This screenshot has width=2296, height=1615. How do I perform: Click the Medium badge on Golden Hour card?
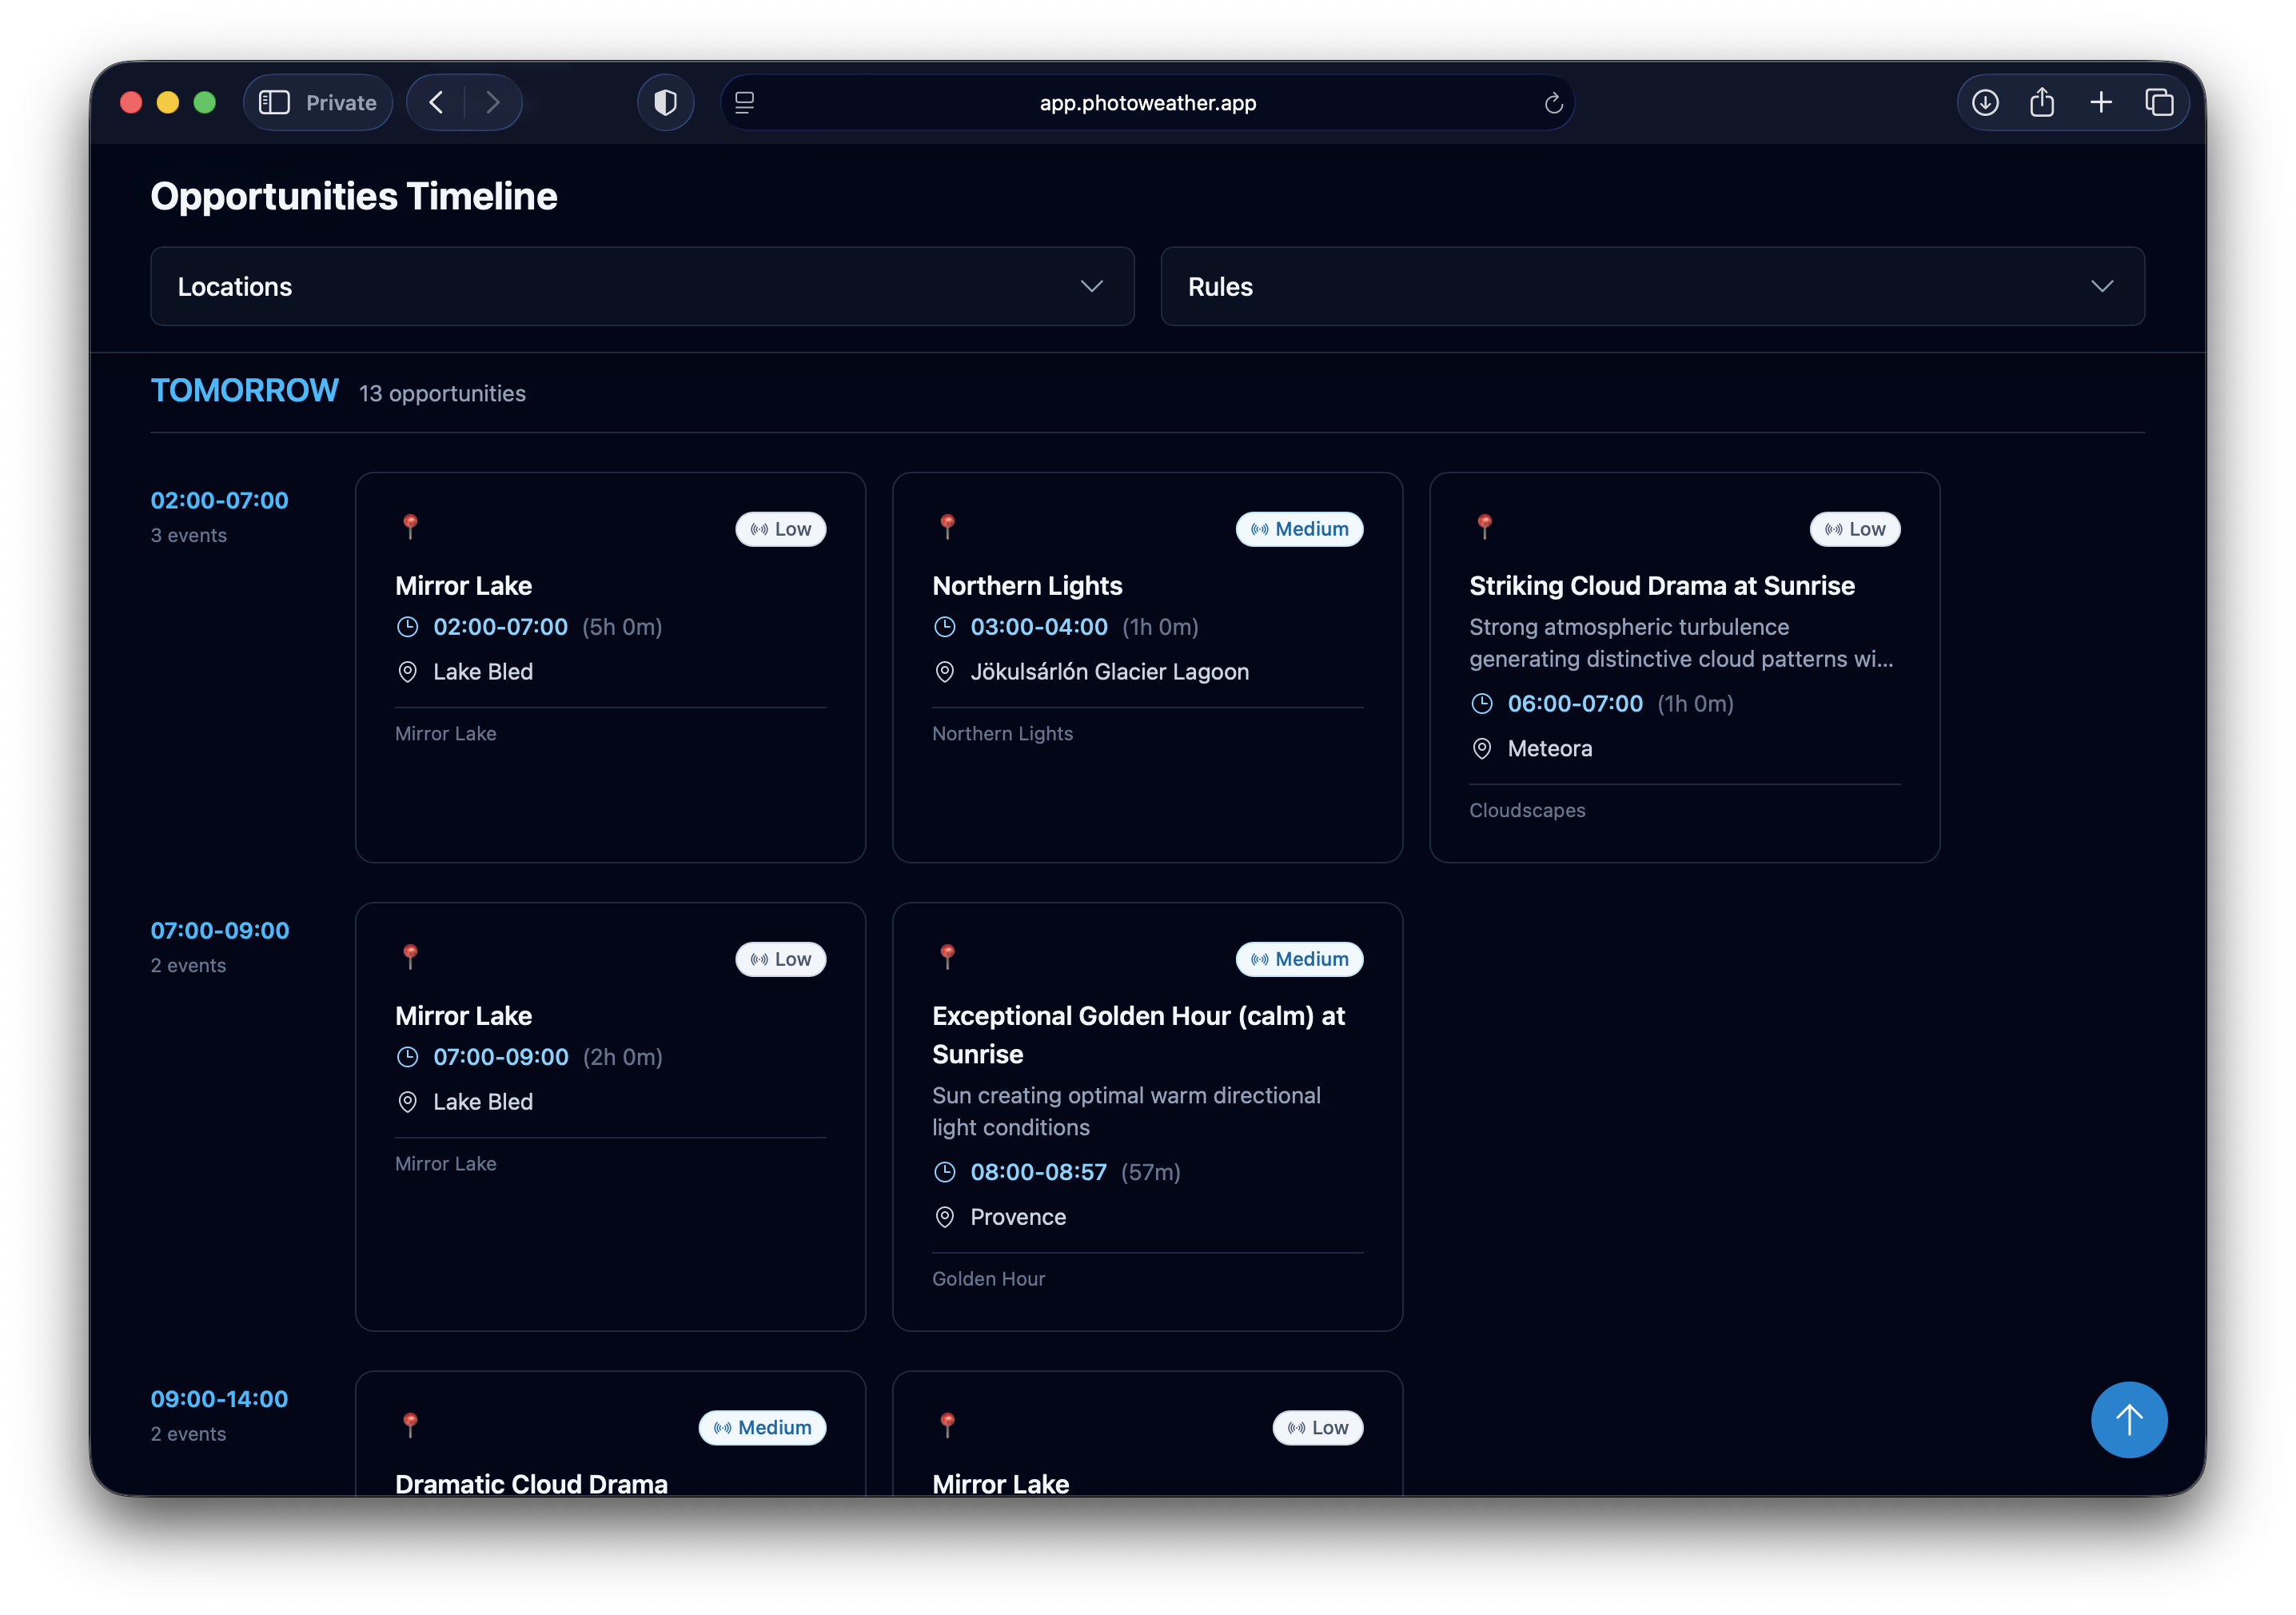coord(1299,959)
